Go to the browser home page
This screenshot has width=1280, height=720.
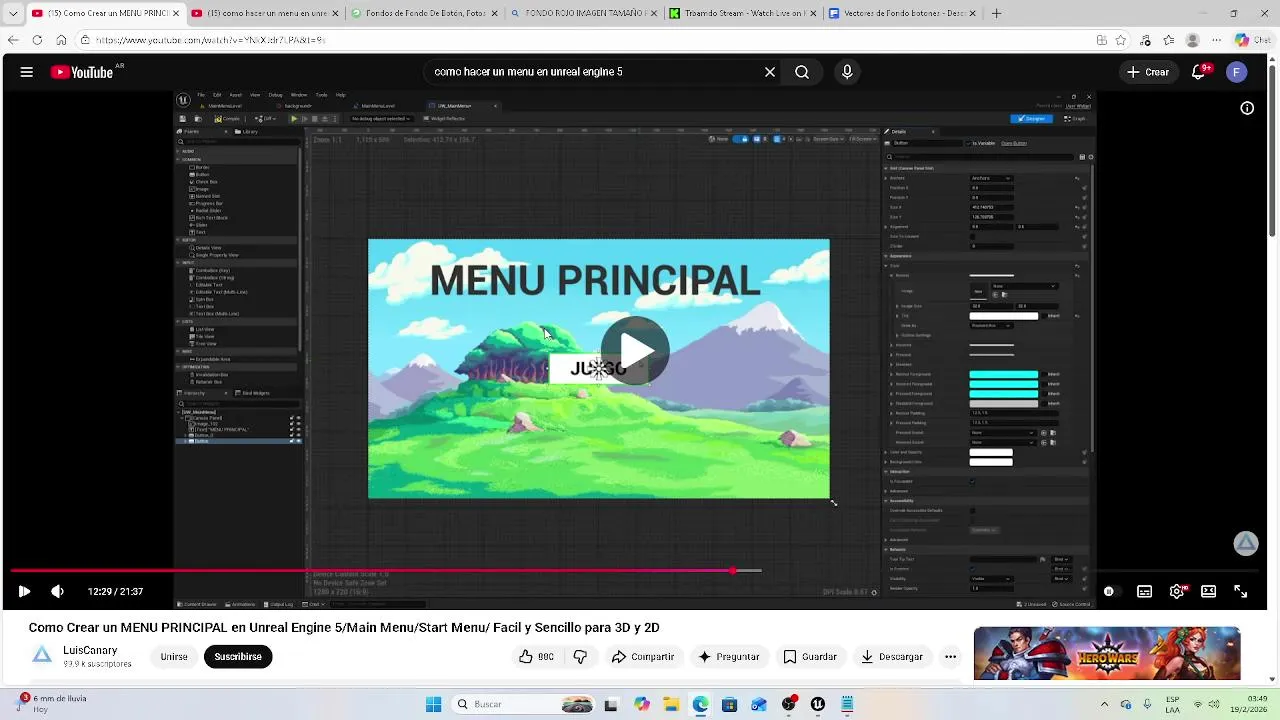(x=61, y=40)
